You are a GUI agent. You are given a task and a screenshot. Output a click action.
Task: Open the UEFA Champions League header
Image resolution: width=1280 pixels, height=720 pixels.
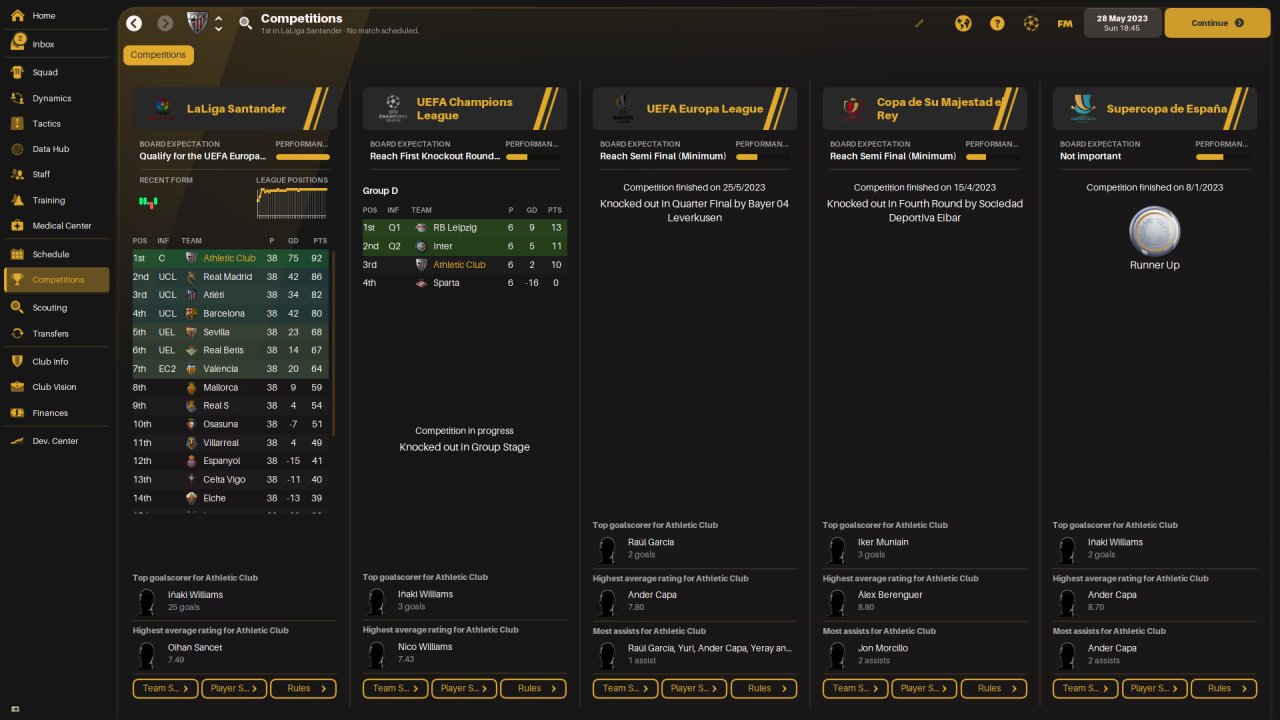(x=465, y=109)
